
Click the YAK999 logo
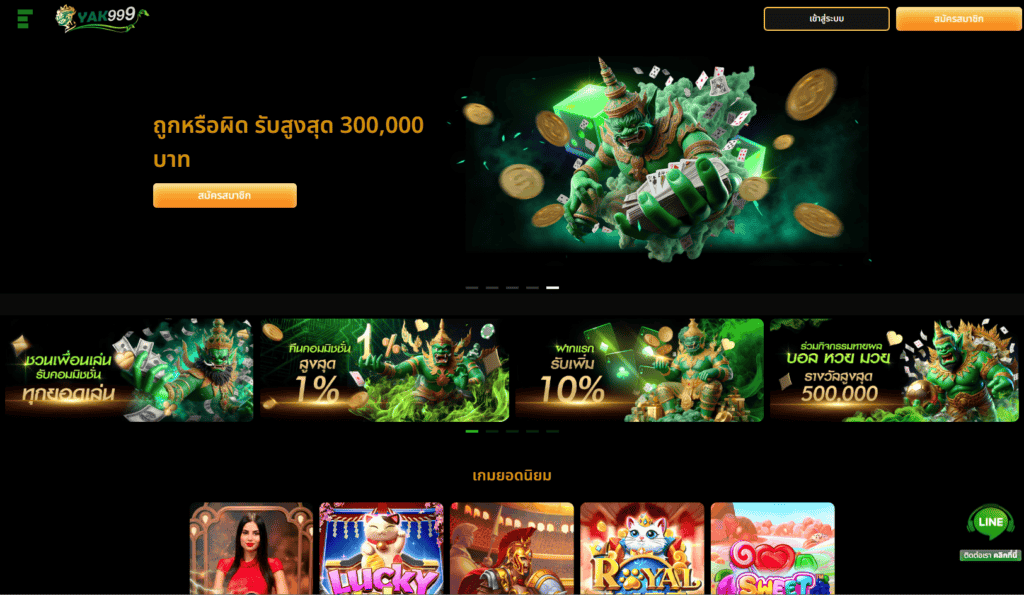(102, 19)
